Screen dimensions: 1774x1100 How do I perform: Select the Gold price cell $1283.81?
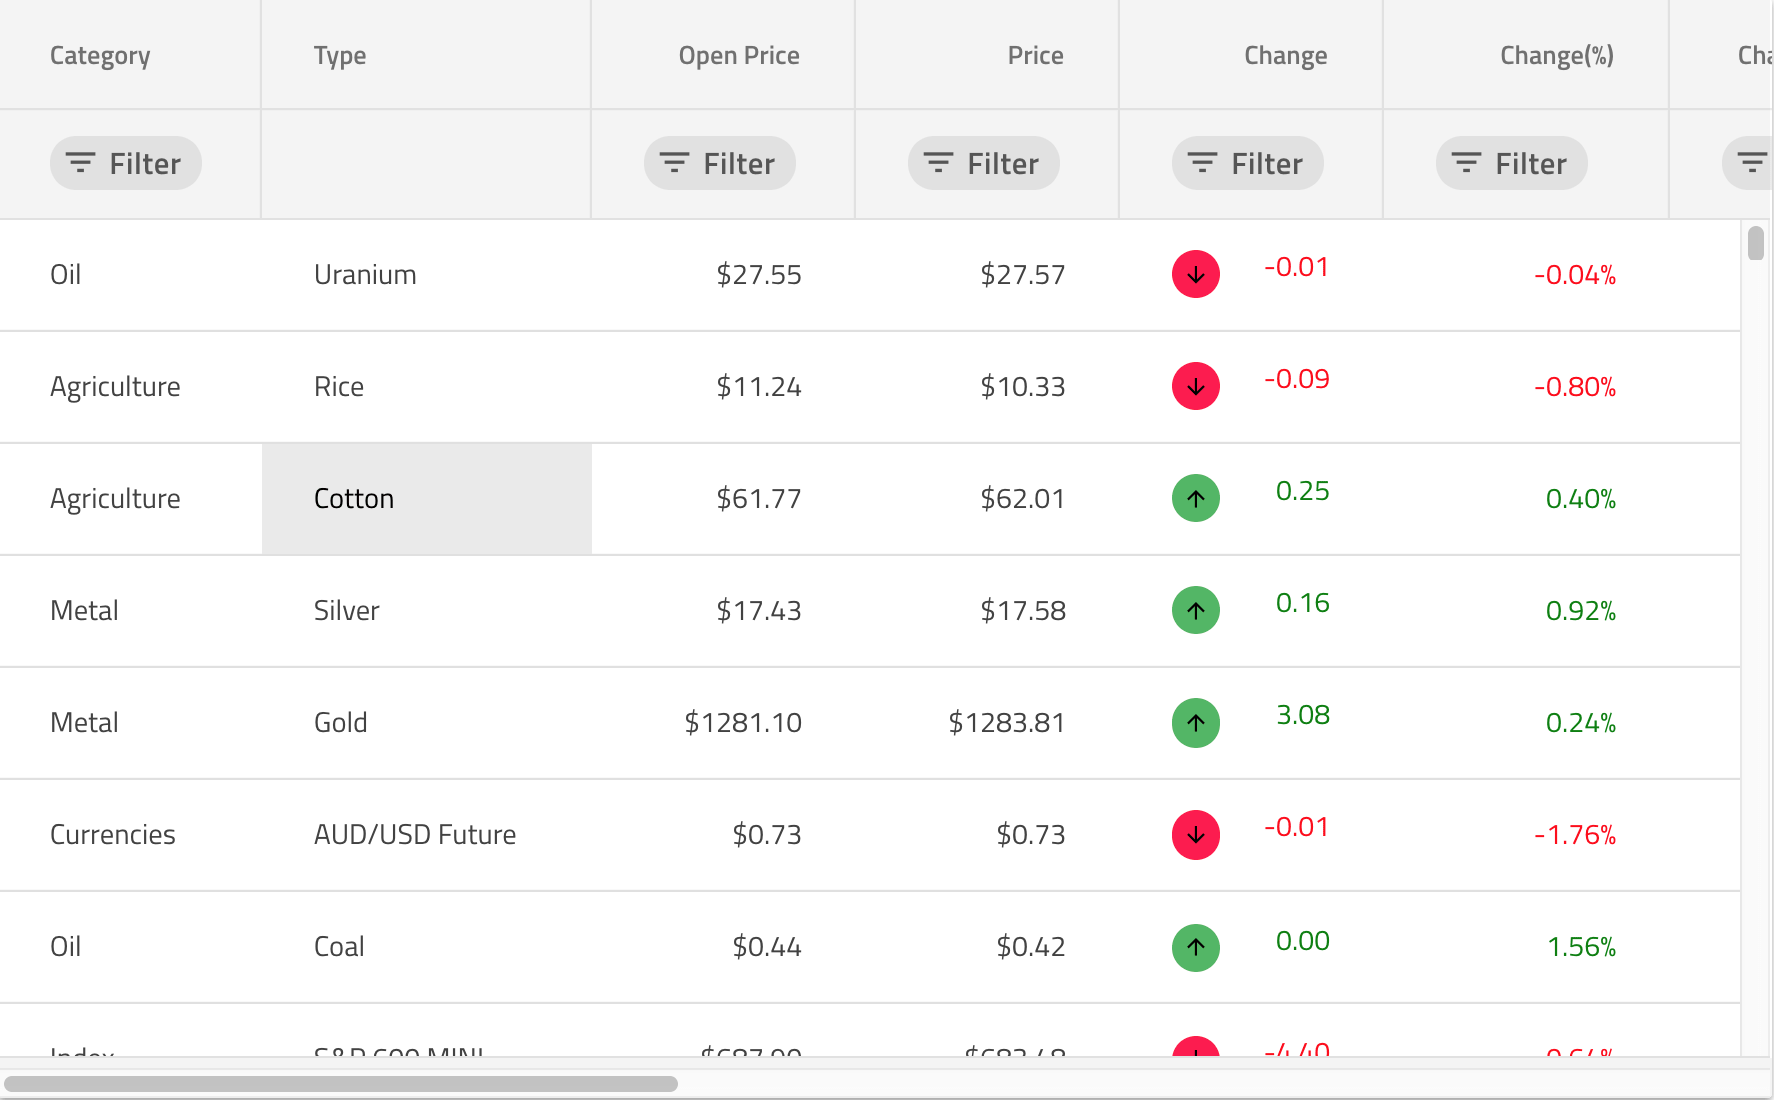(x=1006, y=723)
